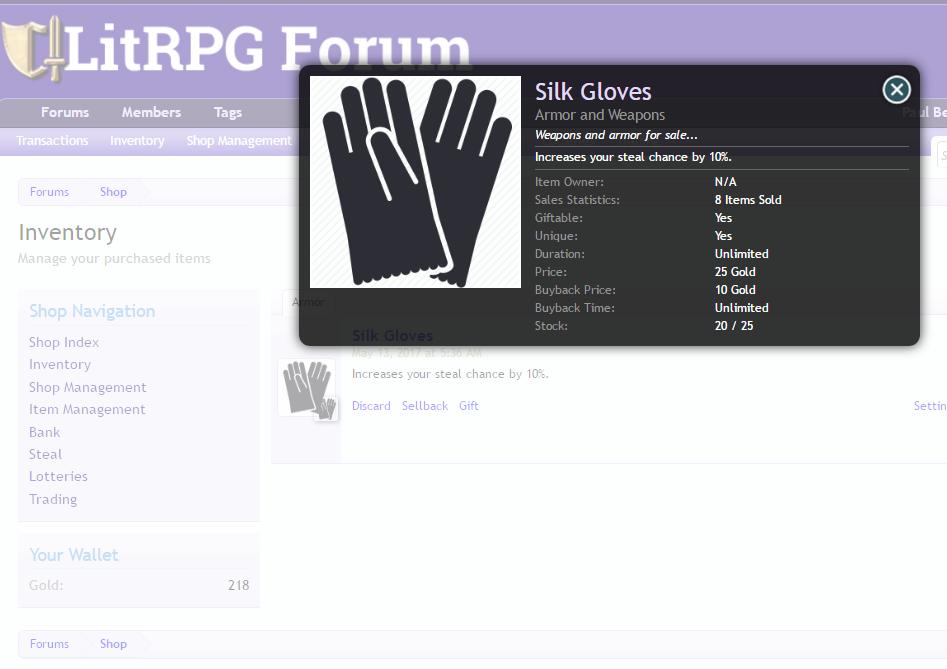
Task: Select Inventory in the top sub-navigation
Action: (x=137, y=141)
